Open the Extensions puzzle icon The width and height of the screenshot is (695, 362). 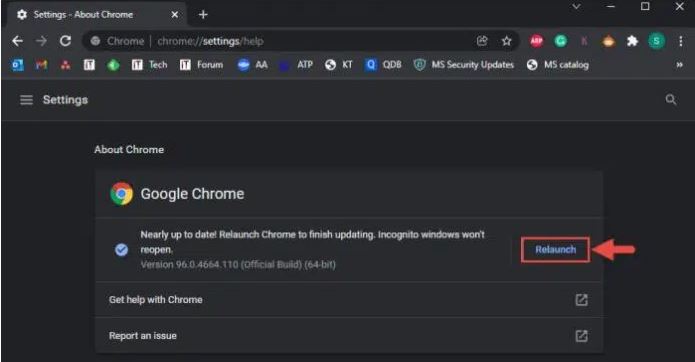(632, 41)
